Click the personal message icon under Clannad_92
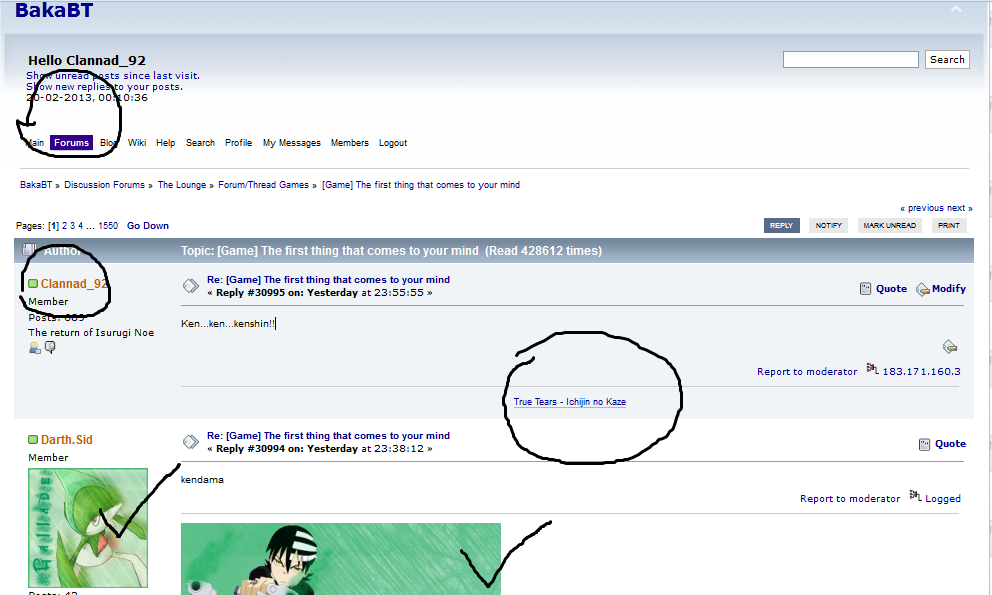 (50, 348)
